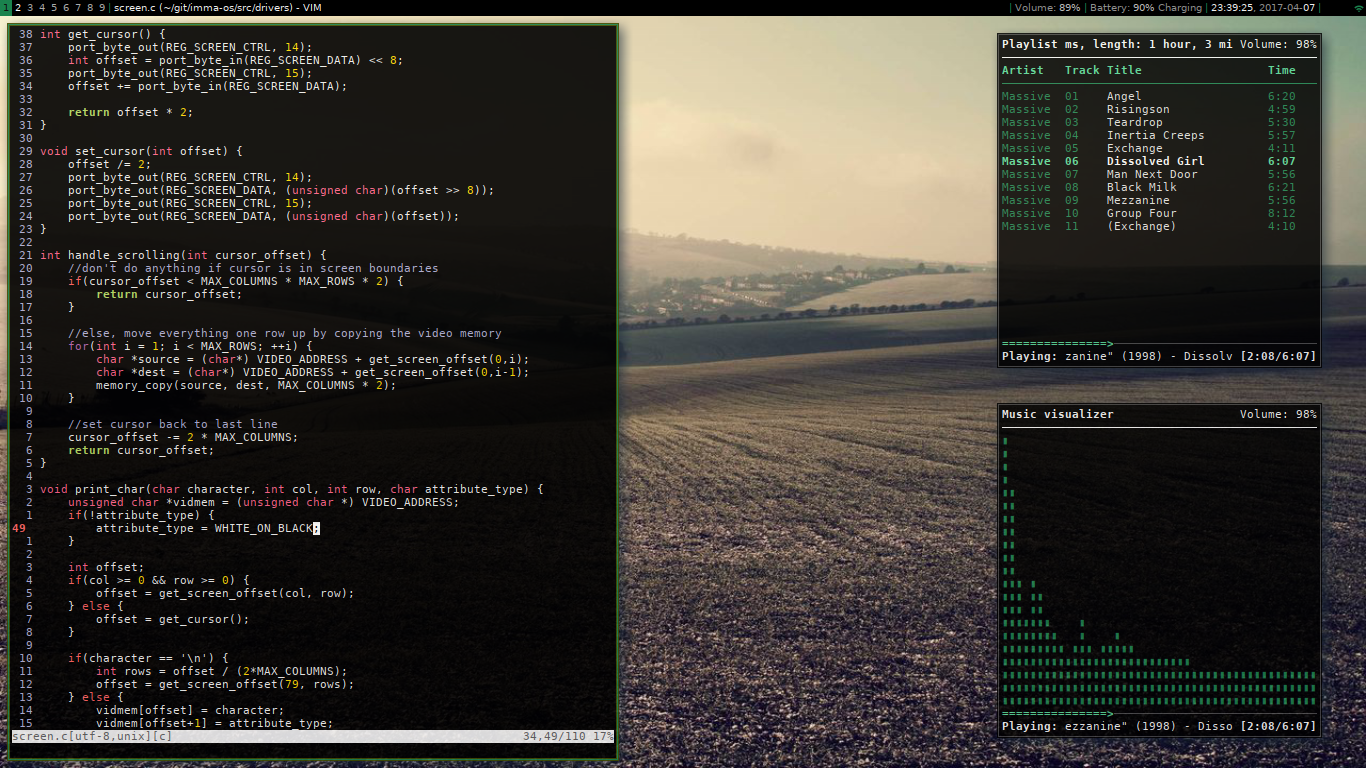Screen dimensions: 1366x768
Task: Click 8:12 duration of Group Four
Action: [x=1281, y=213]
